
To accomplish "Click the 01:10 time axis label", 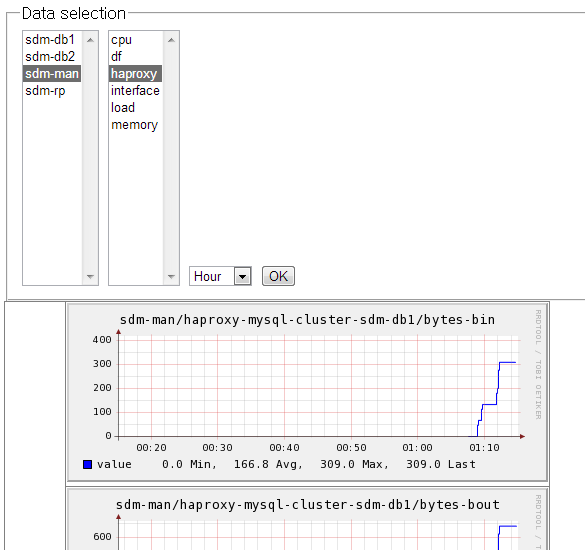I will 484,448.
